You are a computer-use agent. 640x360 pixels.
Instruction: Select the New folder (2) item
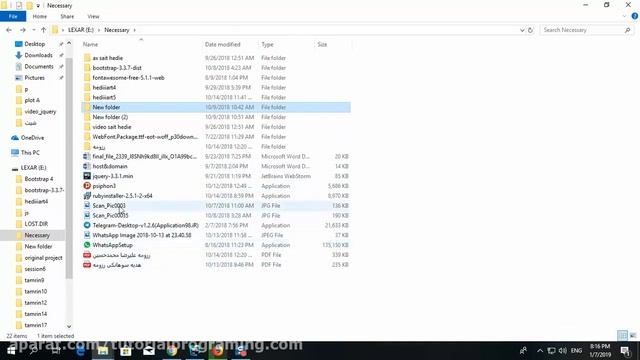tap(110, 117)
